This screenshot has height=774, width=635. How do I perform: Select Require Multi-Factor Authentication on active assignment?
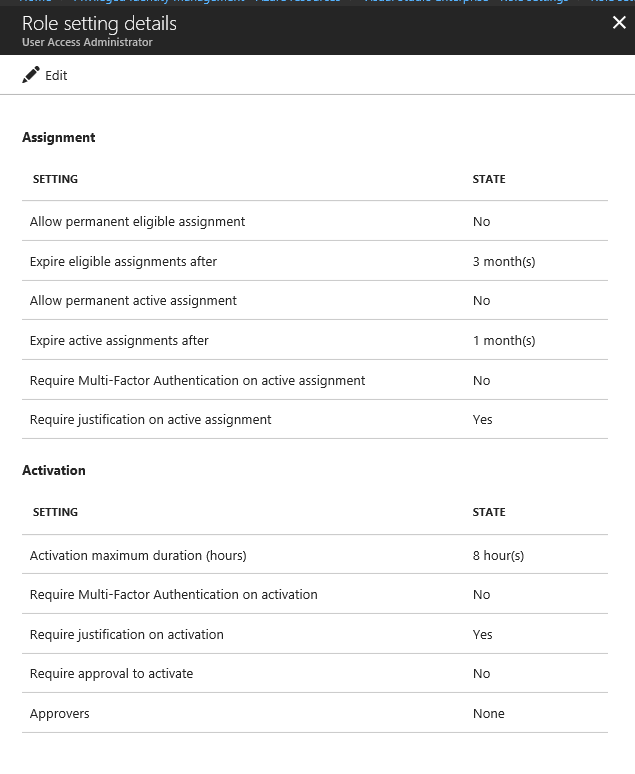click(x=197, y=380)
